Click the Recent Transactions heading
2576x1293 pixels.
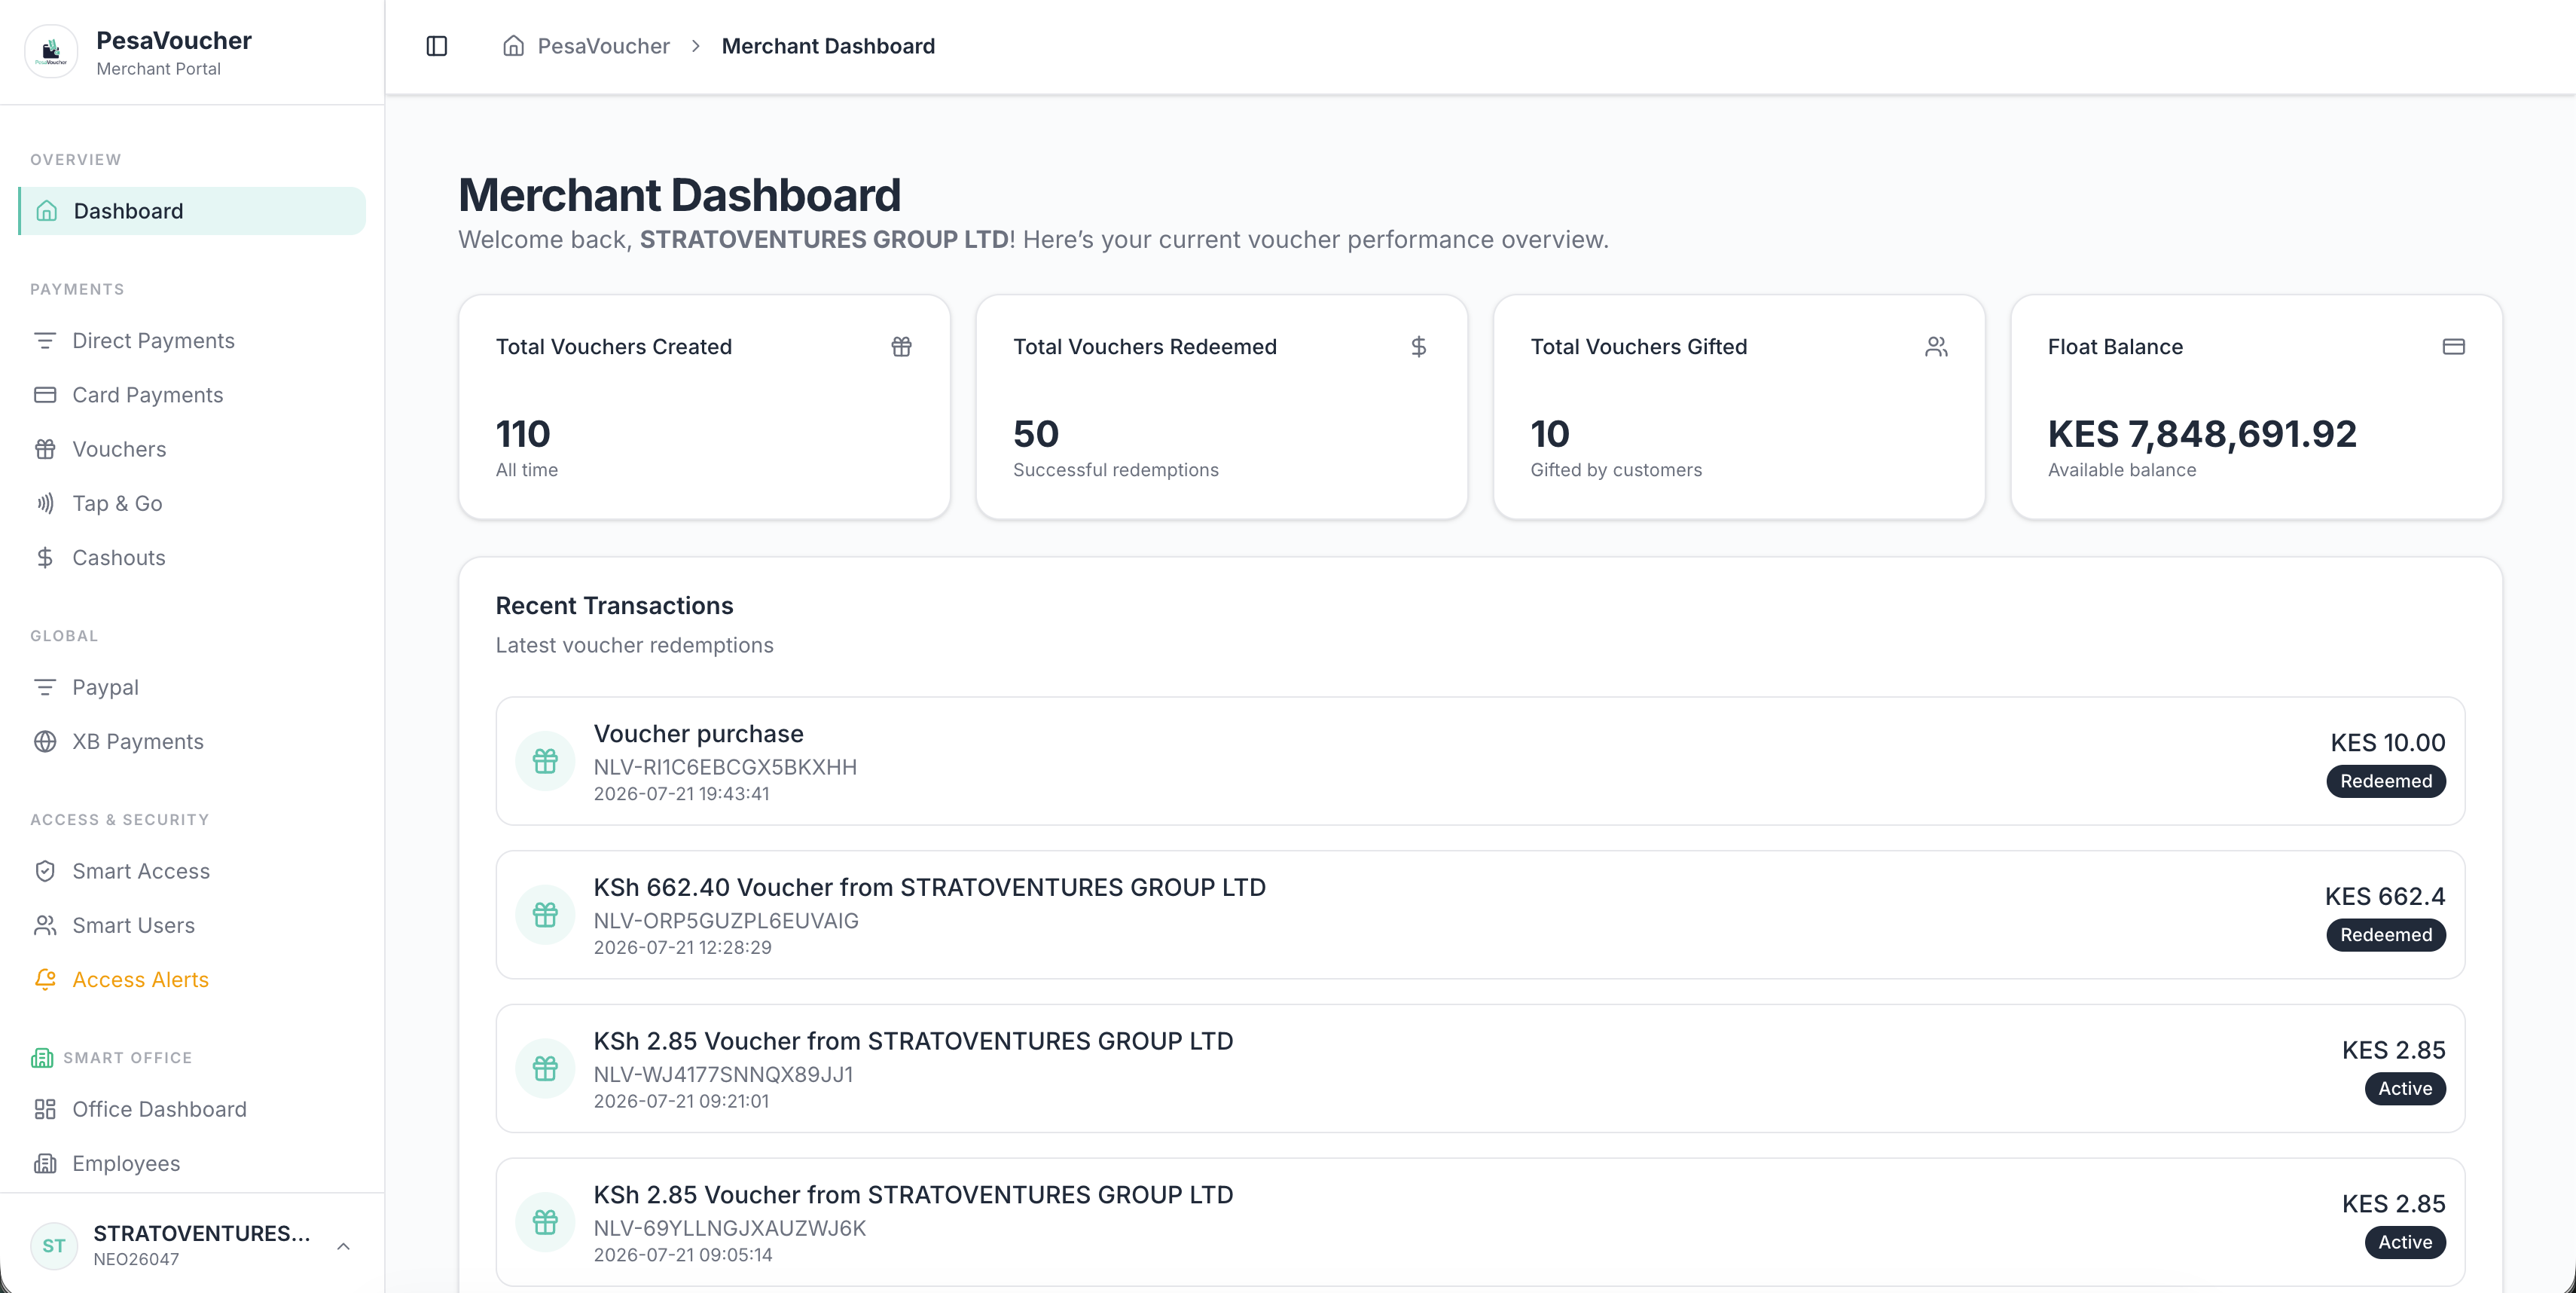pyautogui.click(x=614, y=606)
